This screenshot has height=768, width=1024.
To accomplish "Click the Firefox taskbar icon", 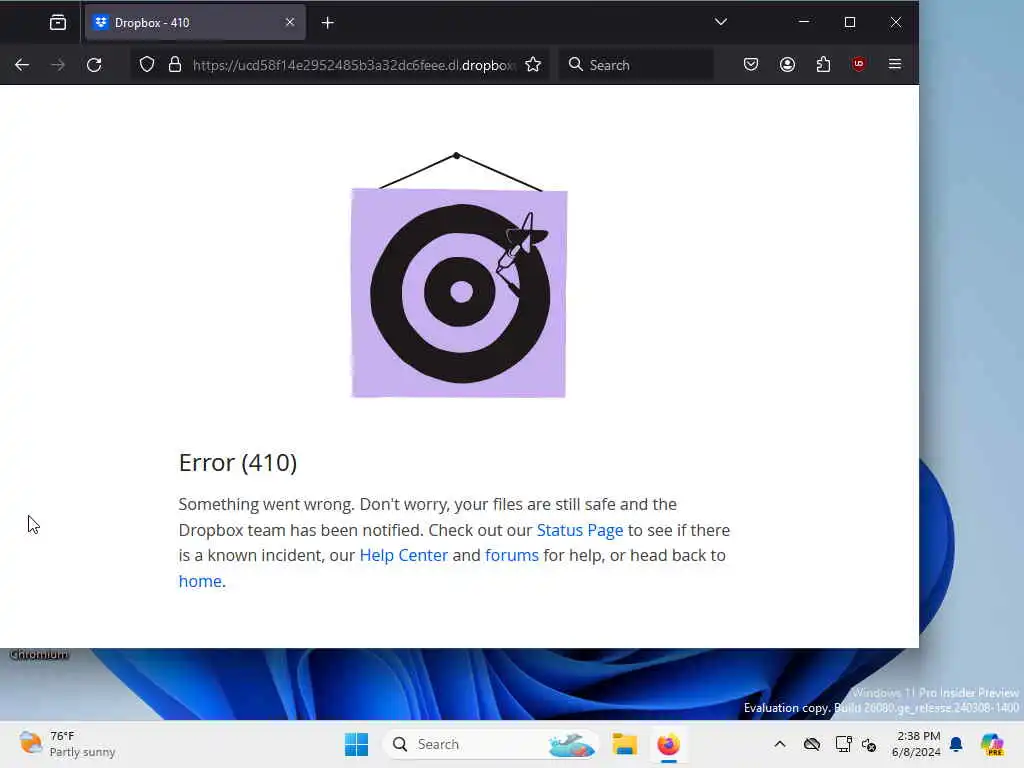I will (x=669, y=744).
